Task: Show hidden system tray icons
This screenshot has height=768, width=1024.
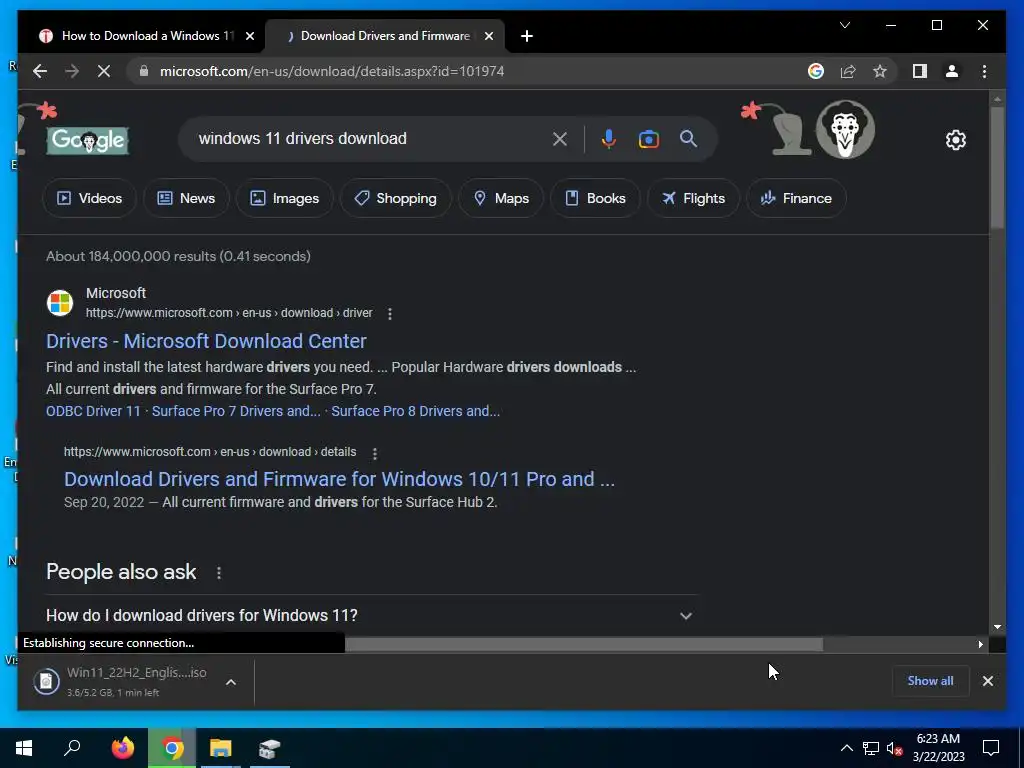Action: click(846, 748)
